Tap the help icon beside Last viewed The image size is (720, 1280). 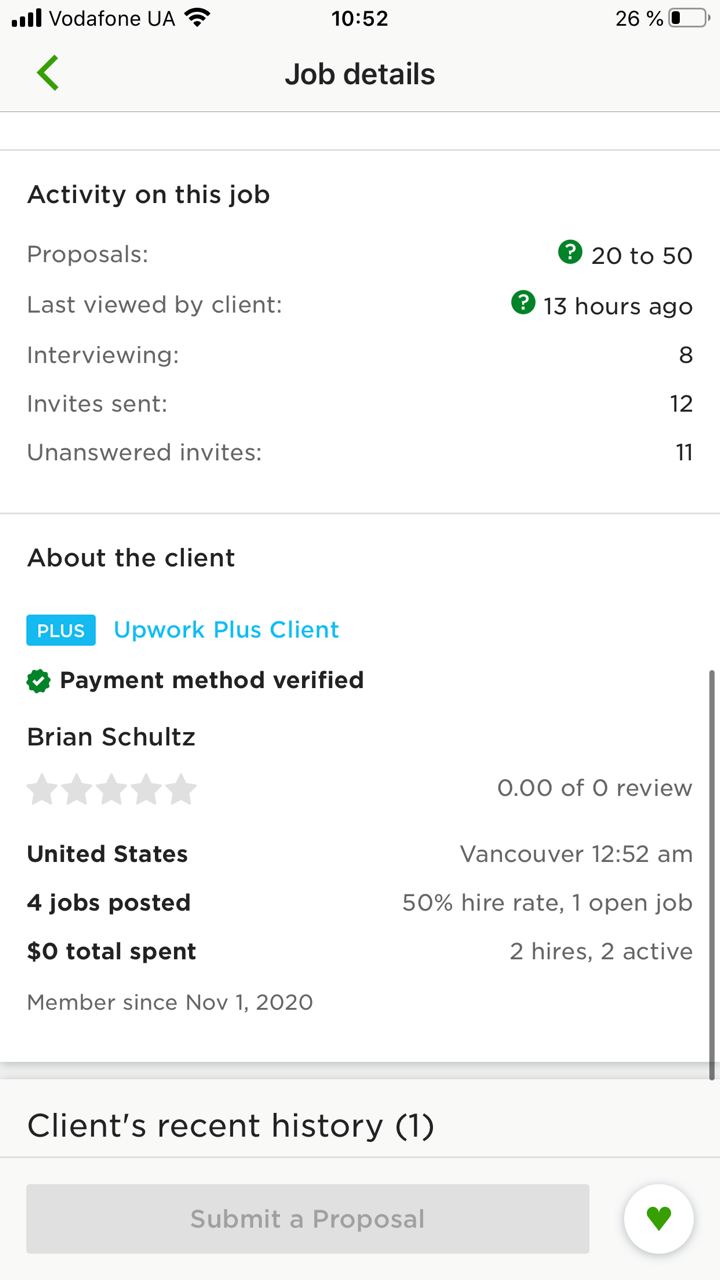click(x=523, y=303)
